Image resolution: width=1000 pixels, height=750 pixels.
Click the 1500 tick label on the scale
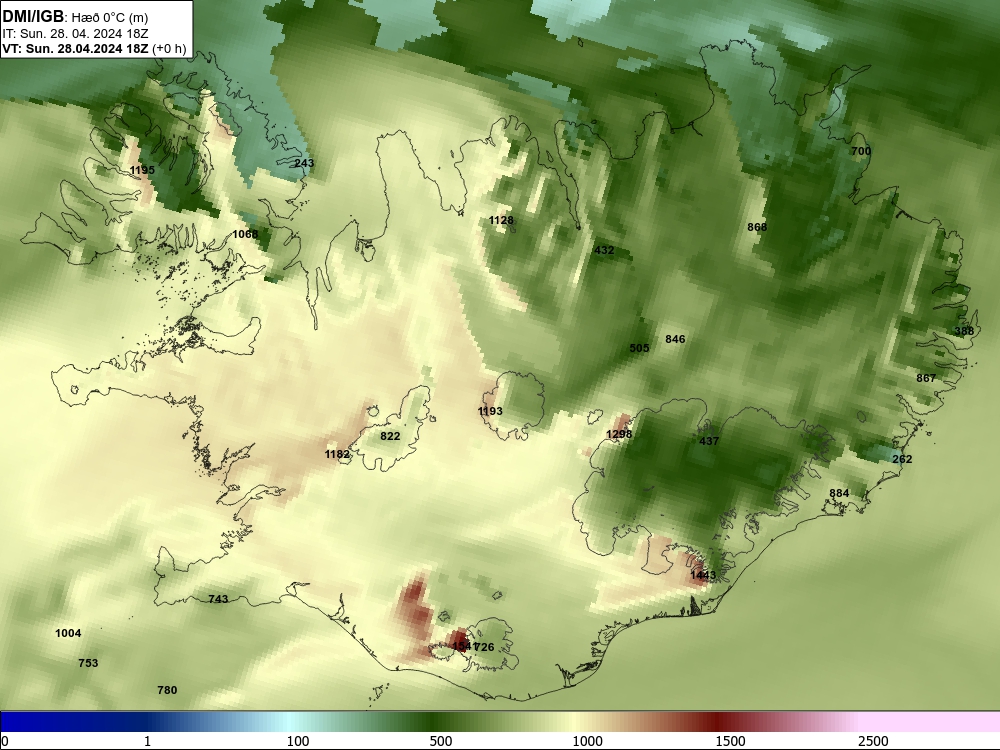coord(730,741)
